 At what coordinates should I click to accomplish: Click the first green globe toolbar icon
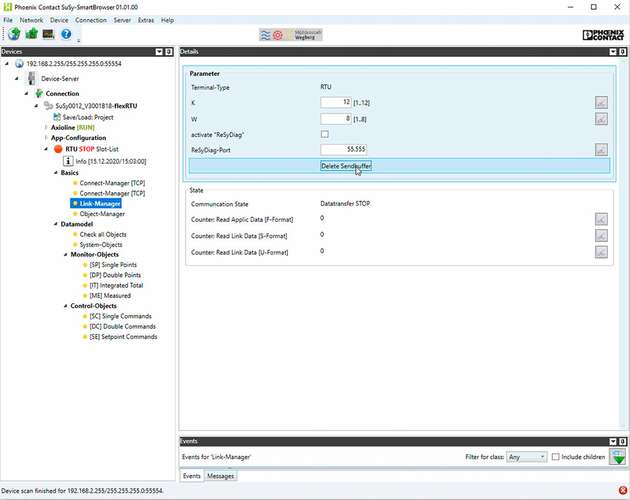click(x=12, y=34)
